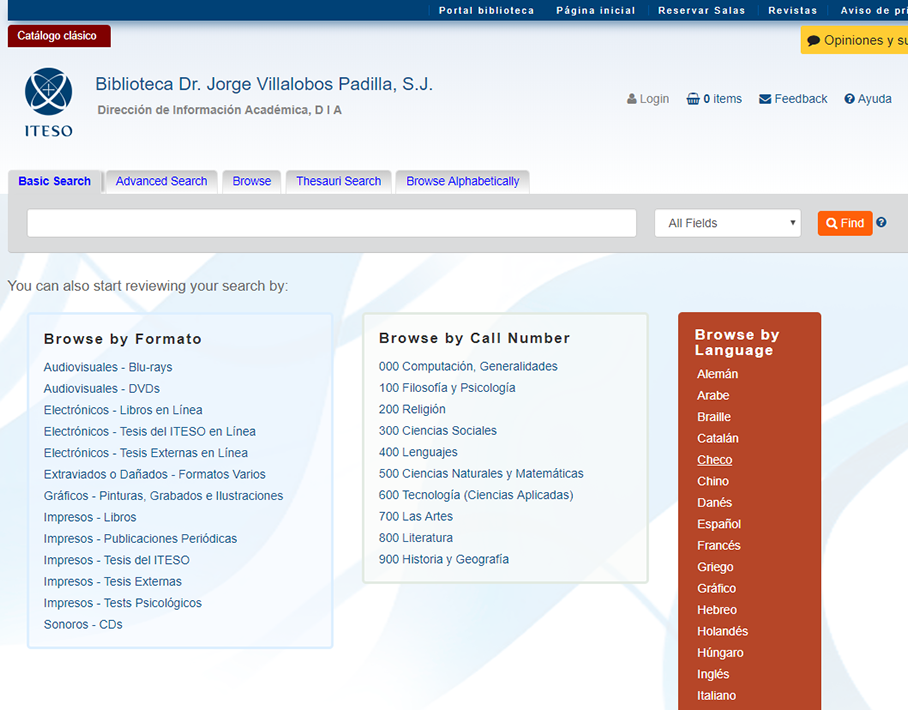The image size is (908, 710).
Task: Browse Audiovisuales - DVDs format
Action: click(x=101, y=389)
